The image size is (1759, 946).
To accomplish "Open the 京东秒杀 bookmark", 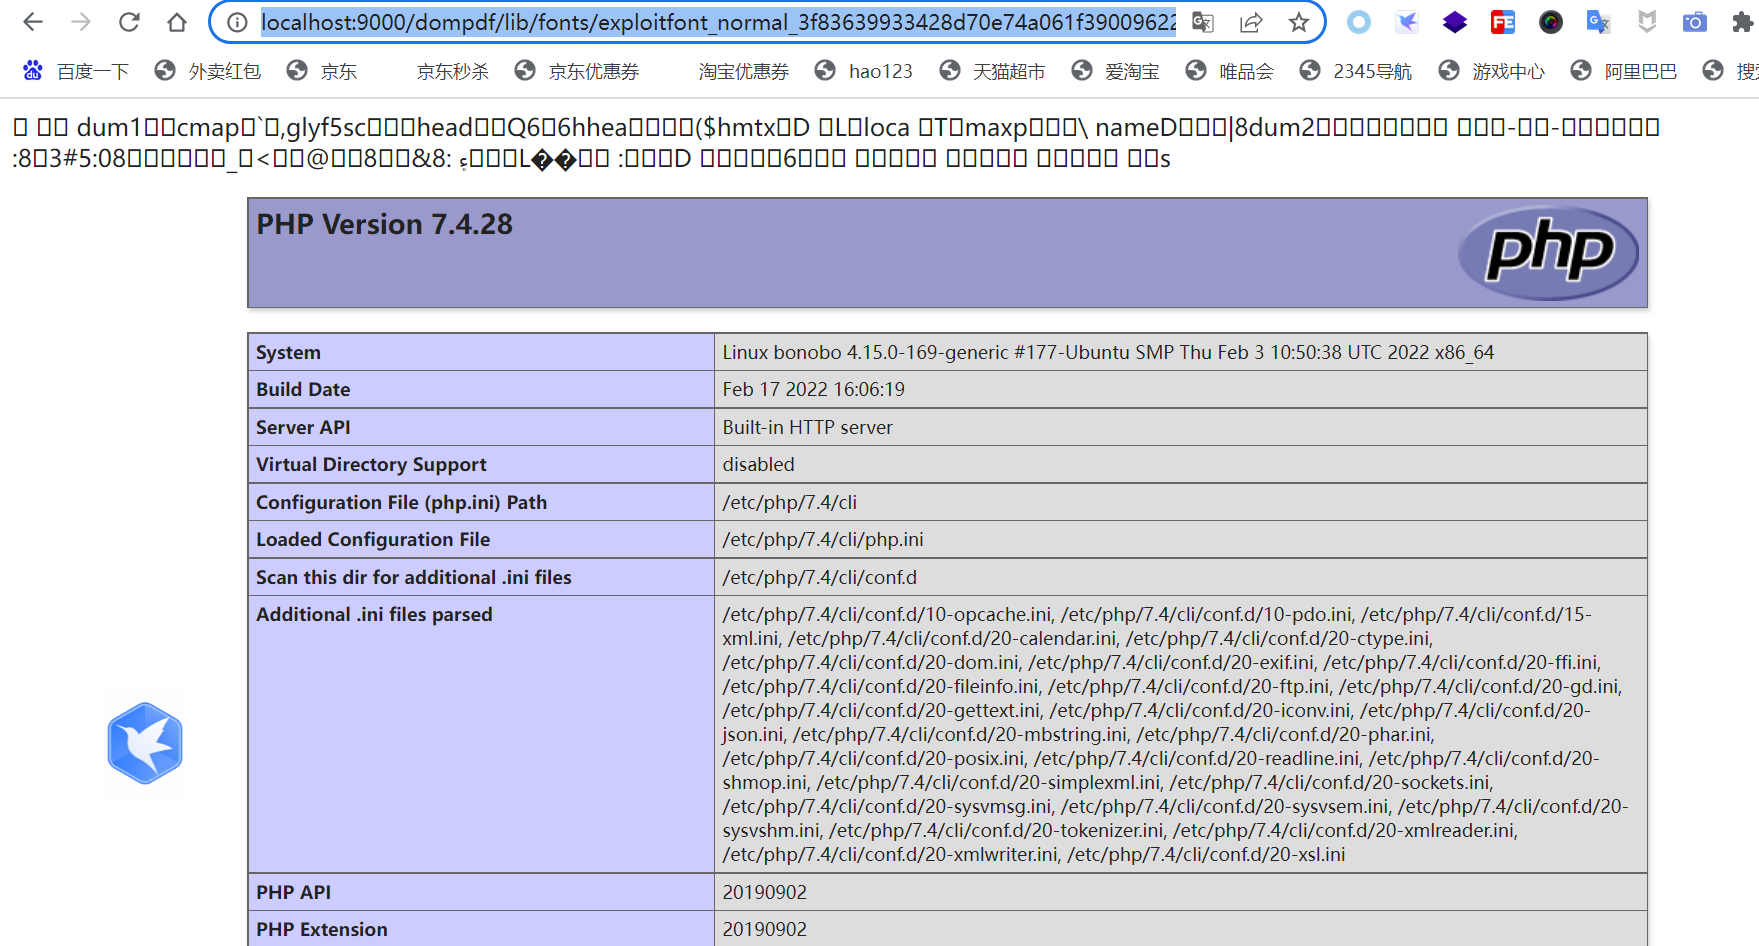I will coord(452,71).
